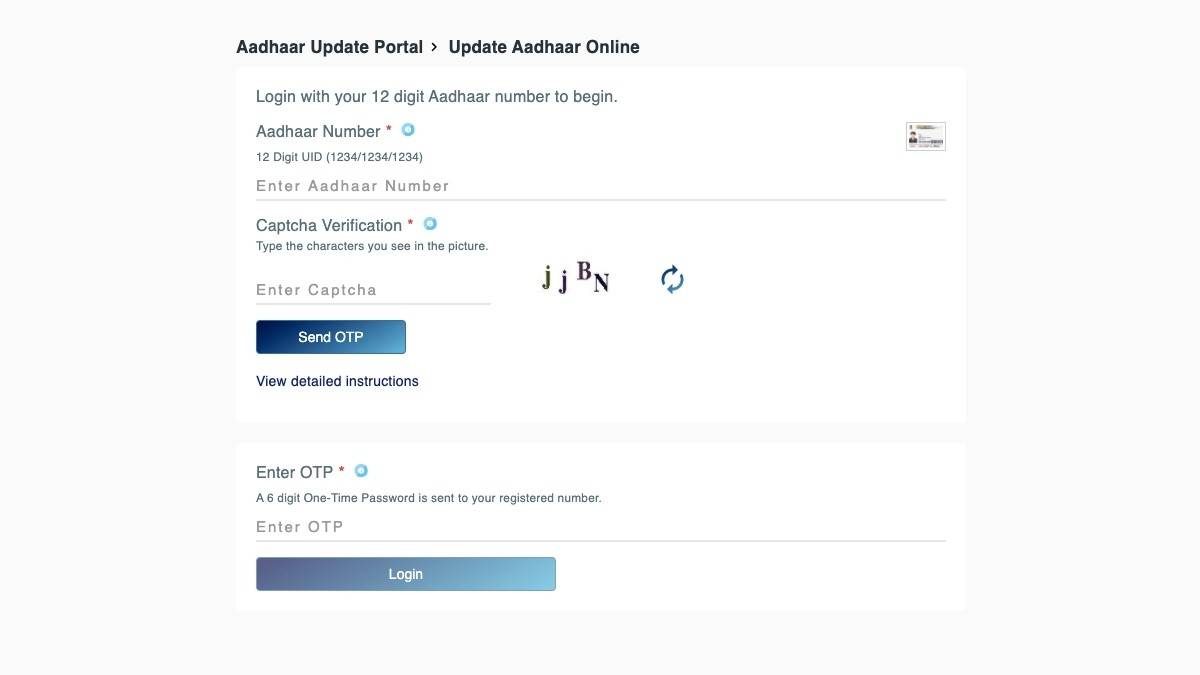The height and width of the screenshot is (675, 1200).
Task: Click the info icon beside Aadhaar Number
Action: (408, 130)
